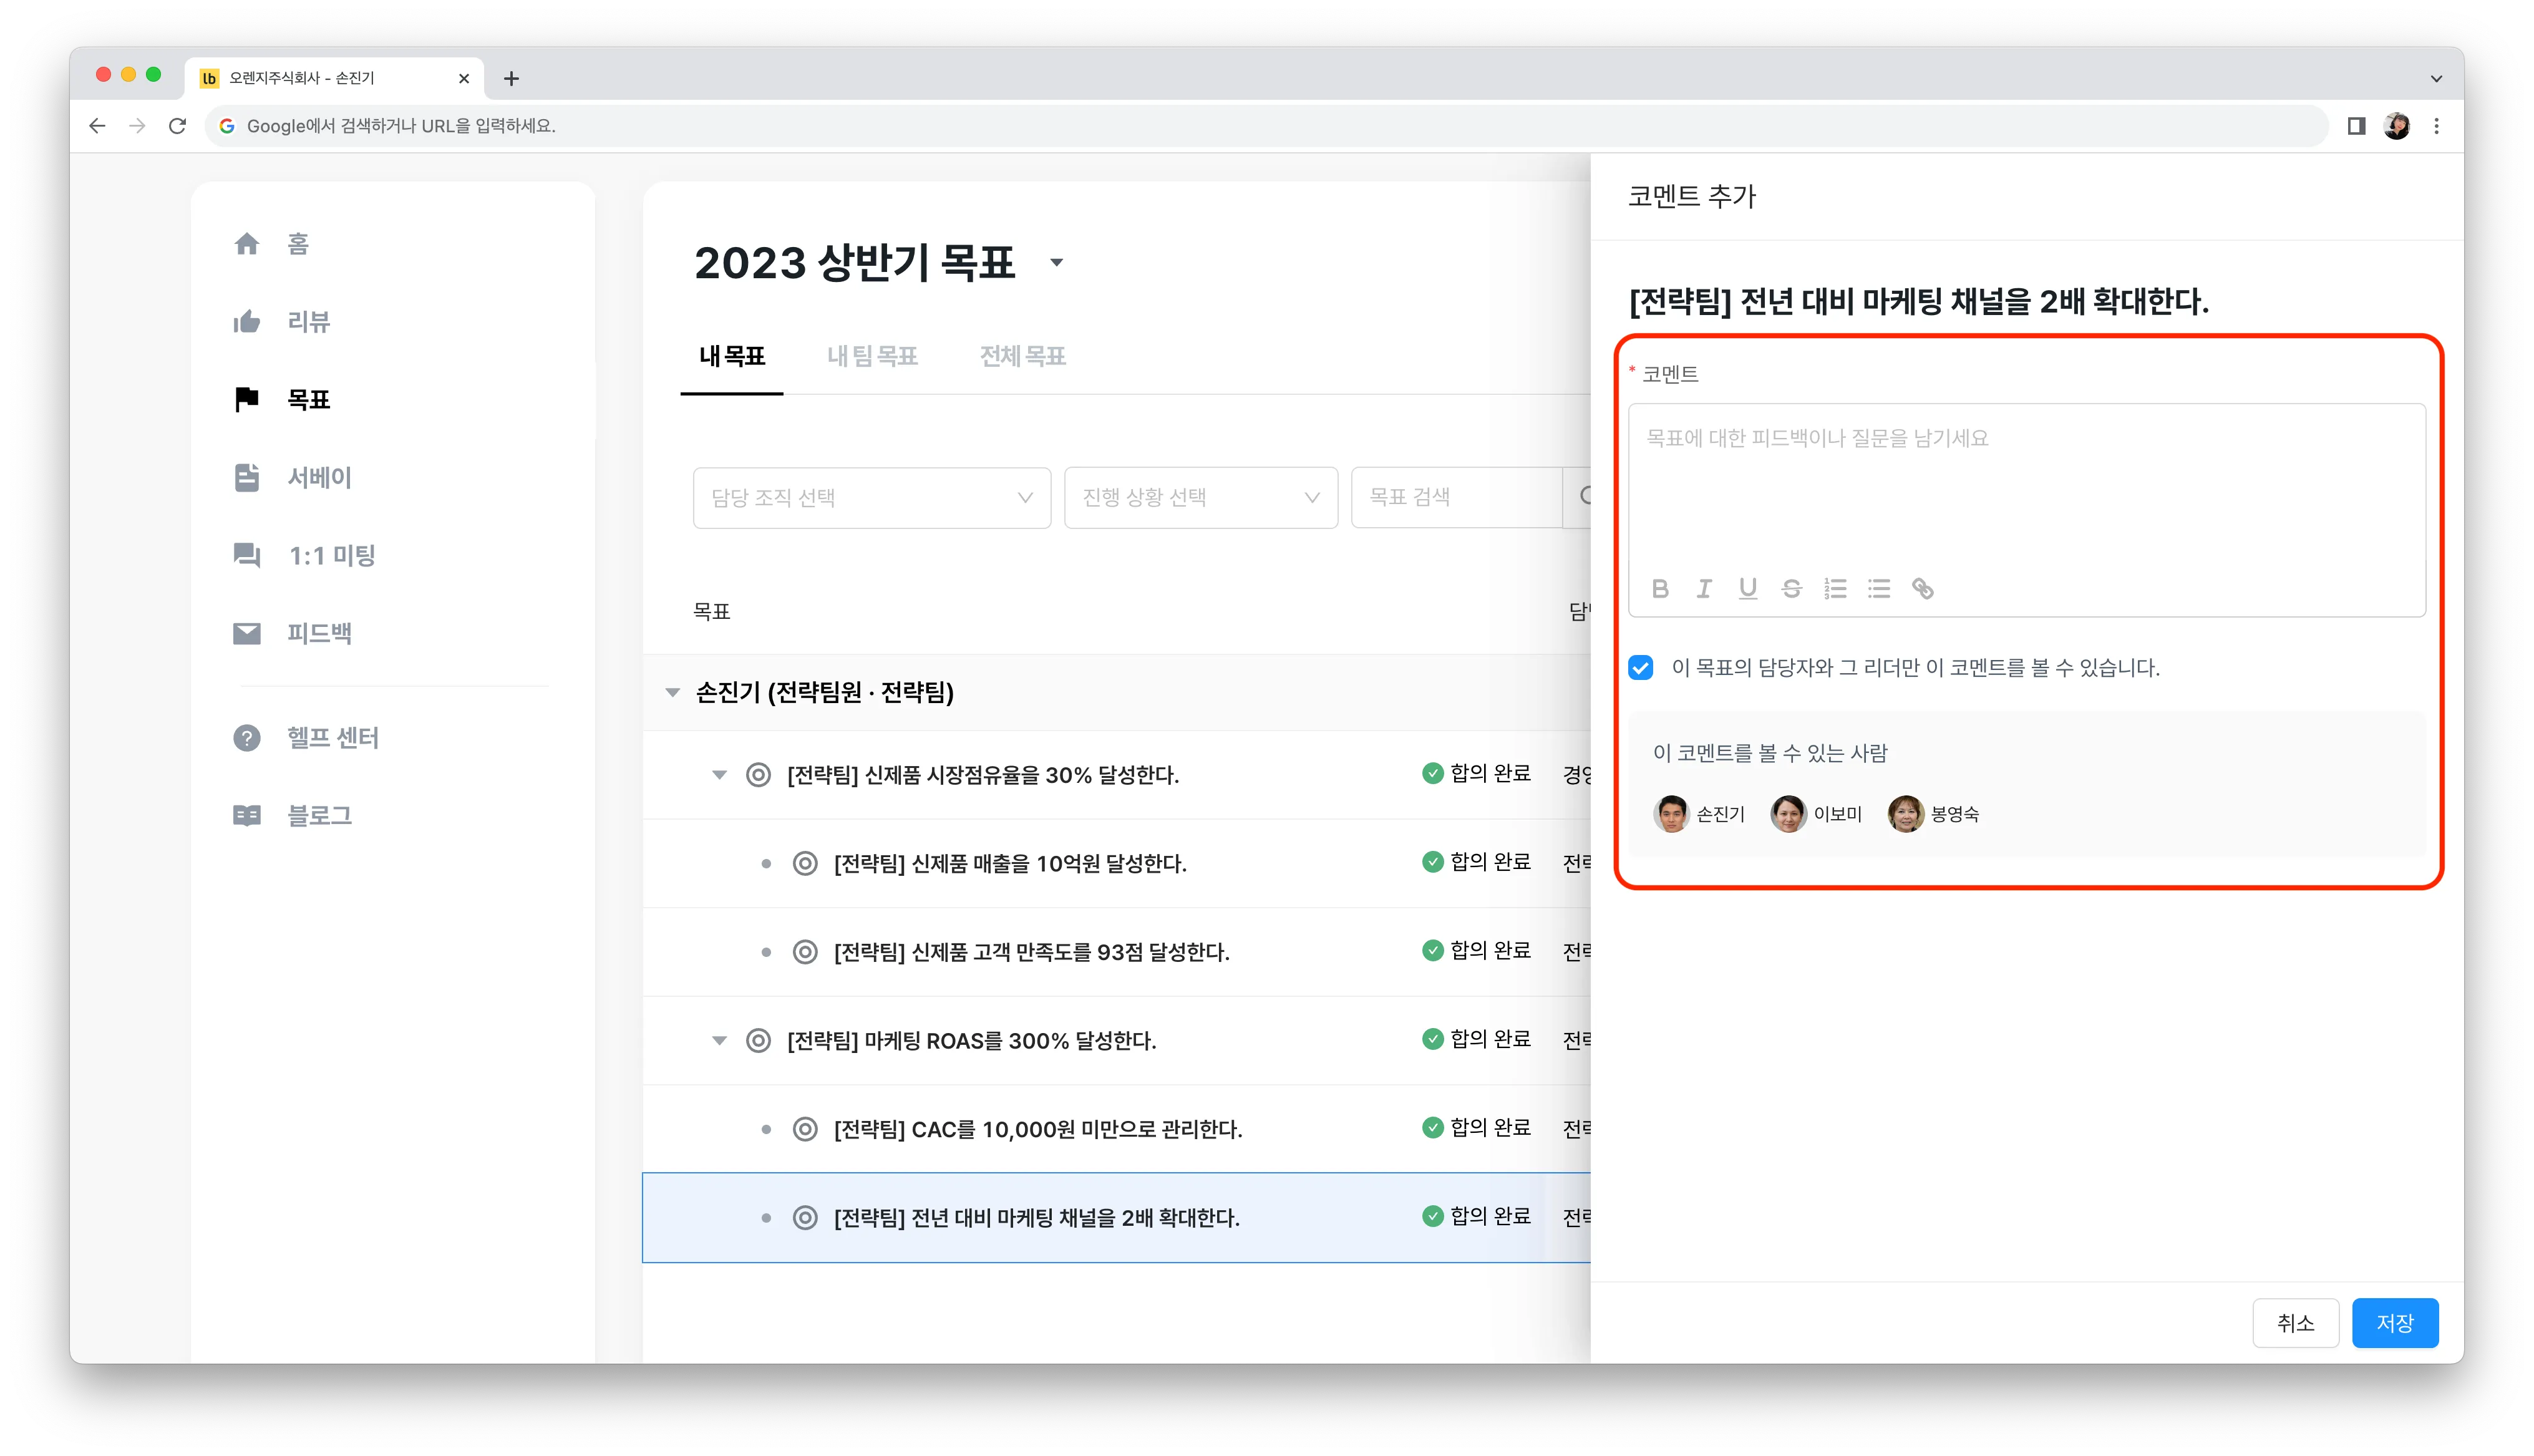Collapse the 마케팅 ROAS를 300% goal

719,1041
